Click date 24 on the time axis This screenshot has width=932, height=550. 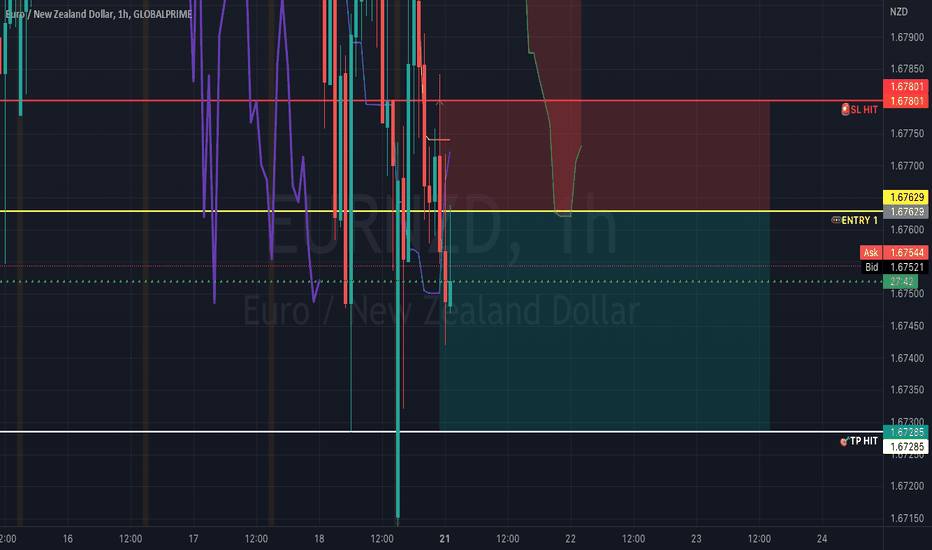[822, 539]
